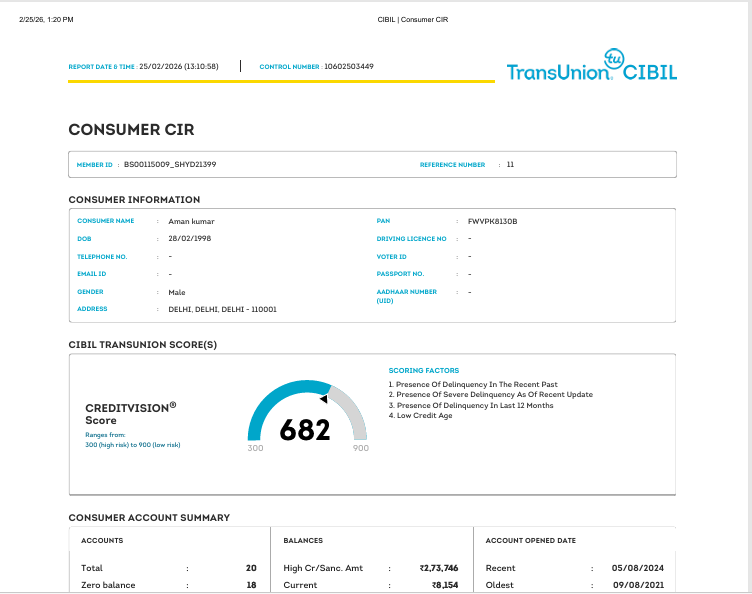The height and width of the screenshot is (594, 752).
Task: Click the DOB value 28/02/1998
Action: point(189,238)
